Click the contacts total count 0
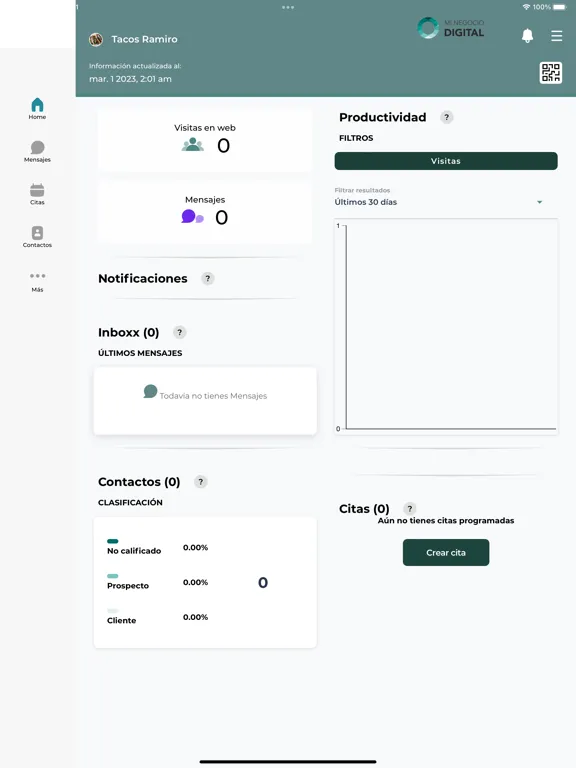This screenshot has width=576, height=768. pyautogui.click(x=263, y=582)
